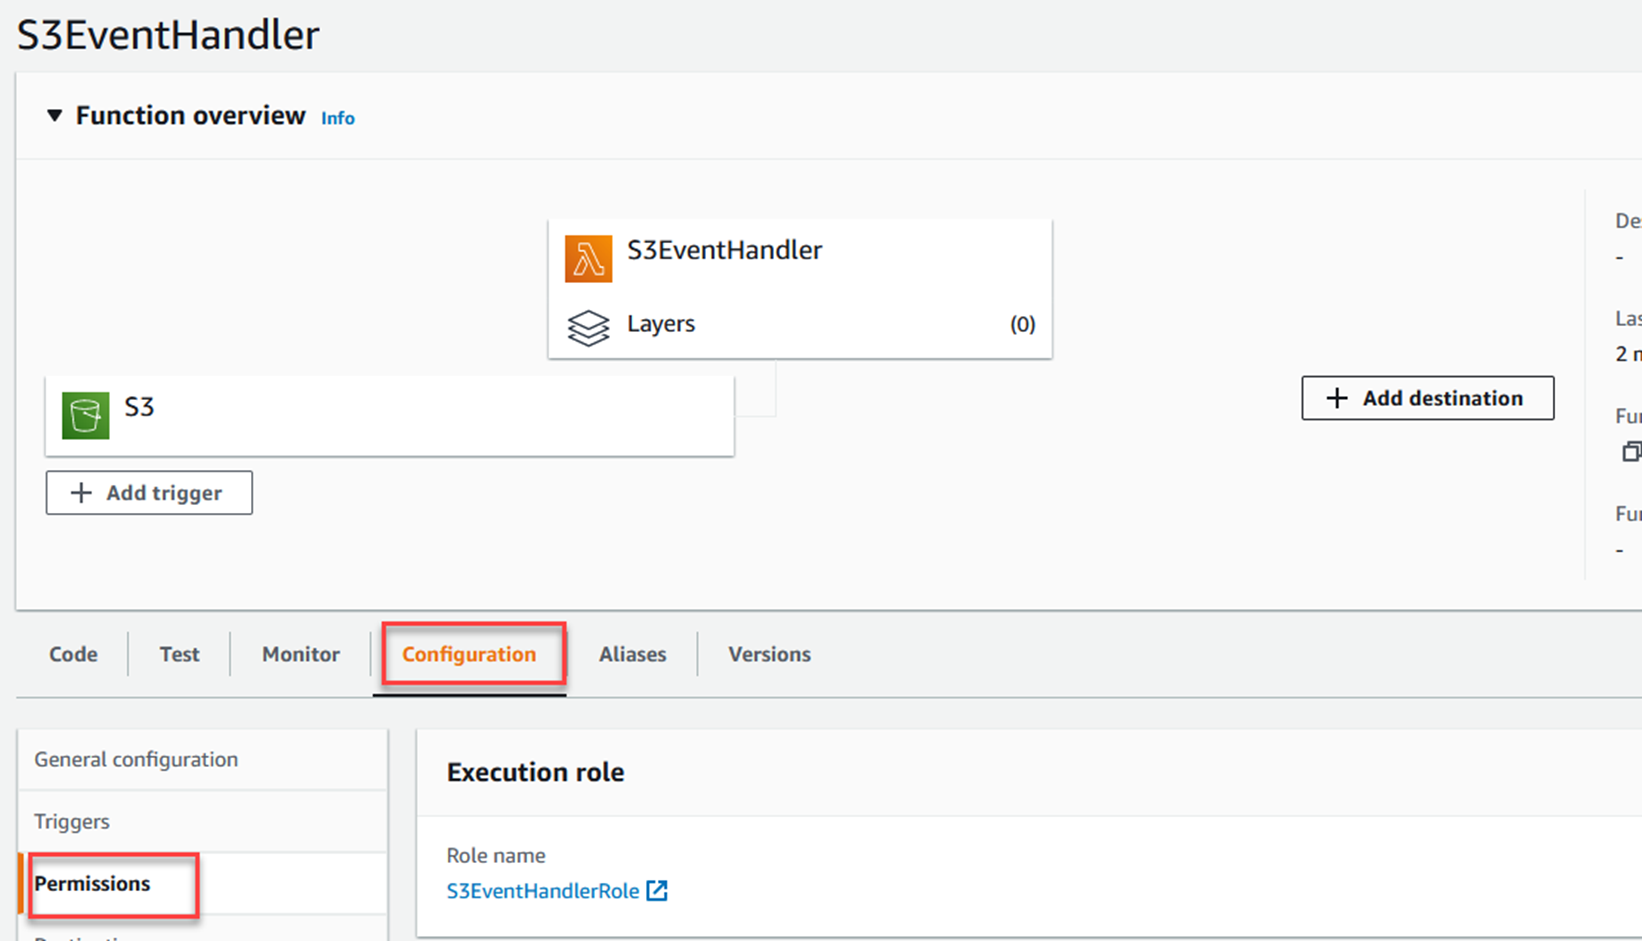Click the Layers (0) count

[1022, 324]
